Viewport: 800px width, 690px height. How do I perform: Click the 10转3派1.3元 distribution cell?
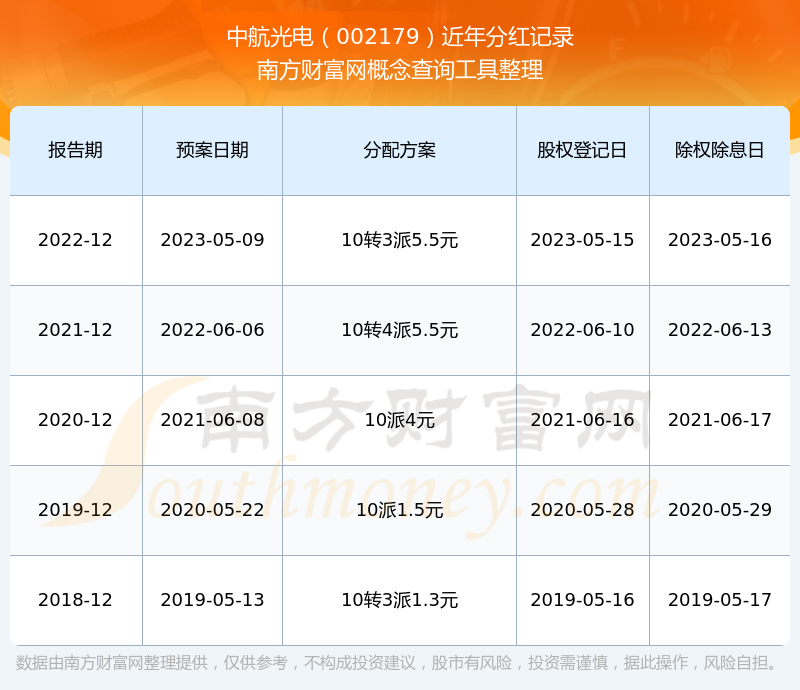coord(399,600)
